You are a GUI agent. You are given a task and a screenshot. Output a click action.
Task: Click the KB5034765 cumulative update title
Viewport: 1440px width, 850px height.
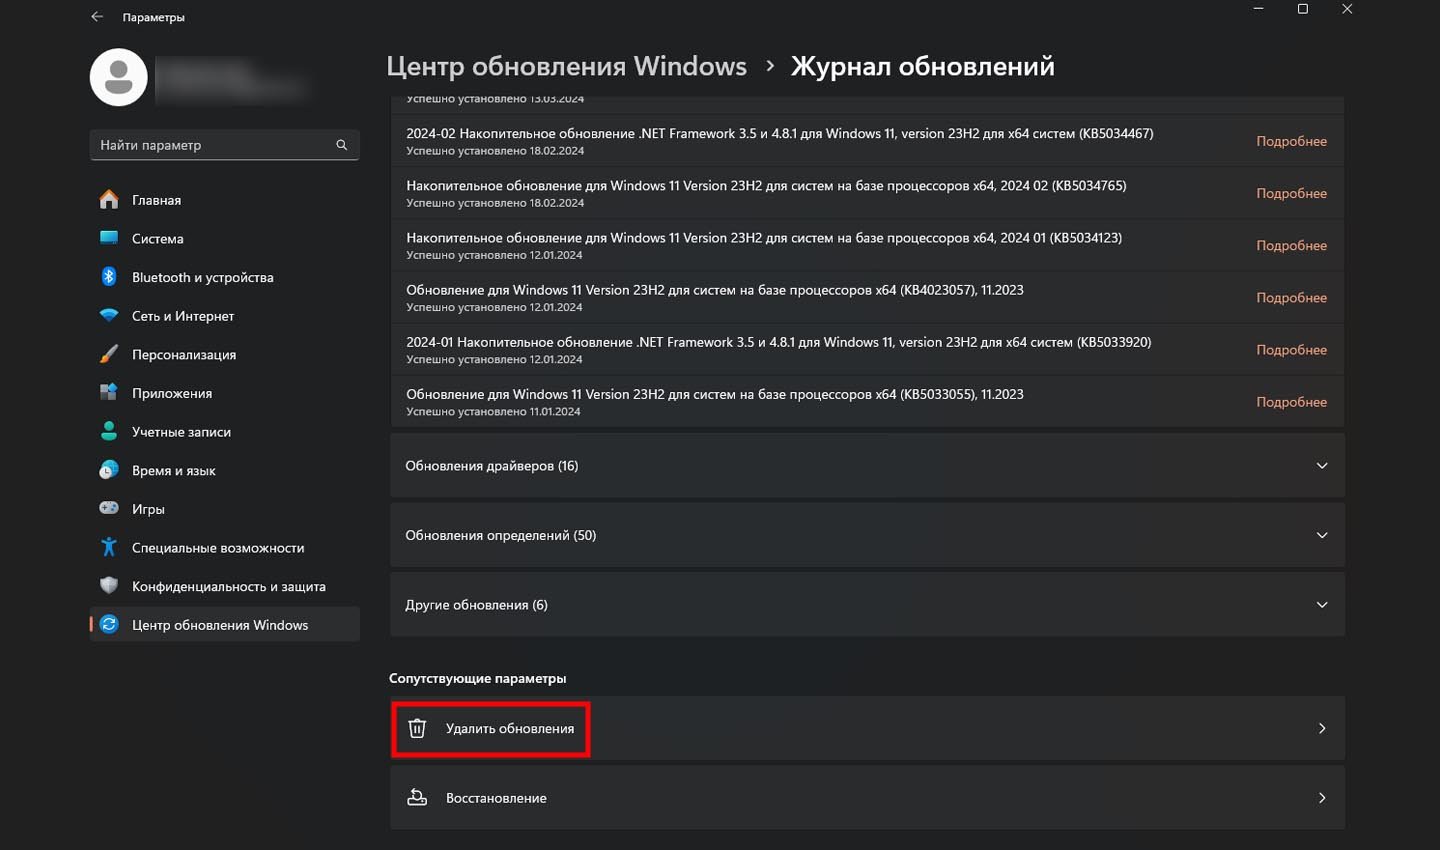766,185
